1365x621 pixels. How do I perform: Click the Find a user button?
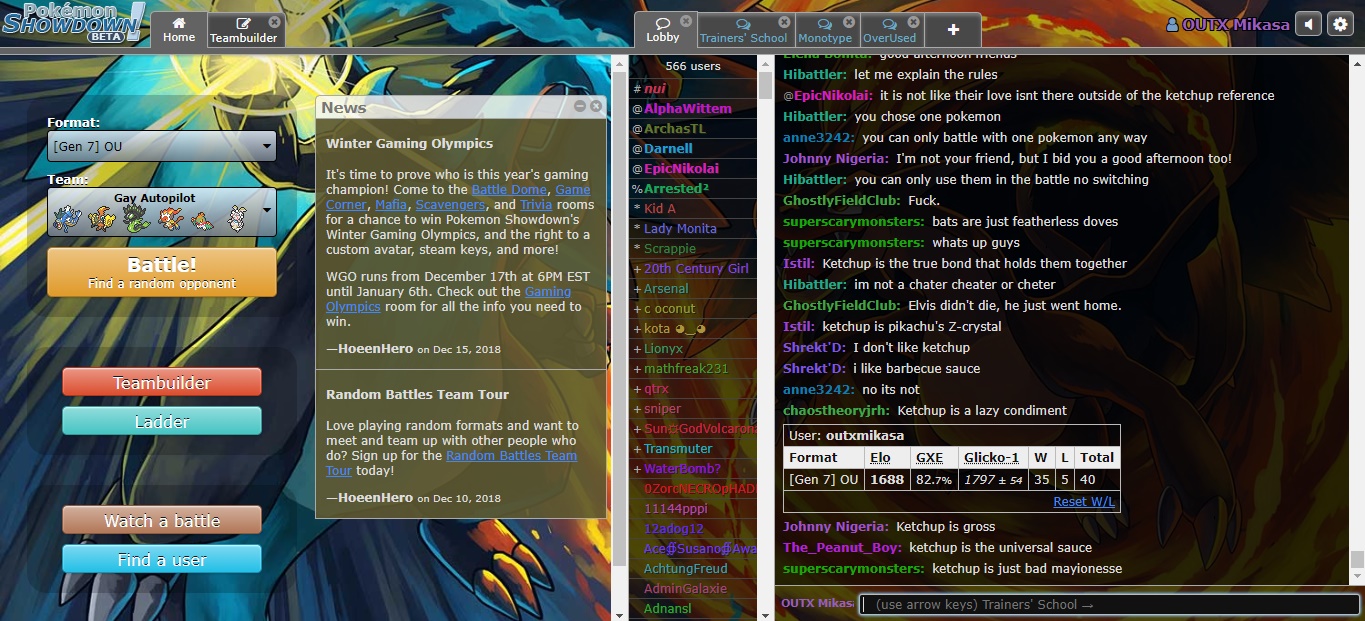point(162,559)
